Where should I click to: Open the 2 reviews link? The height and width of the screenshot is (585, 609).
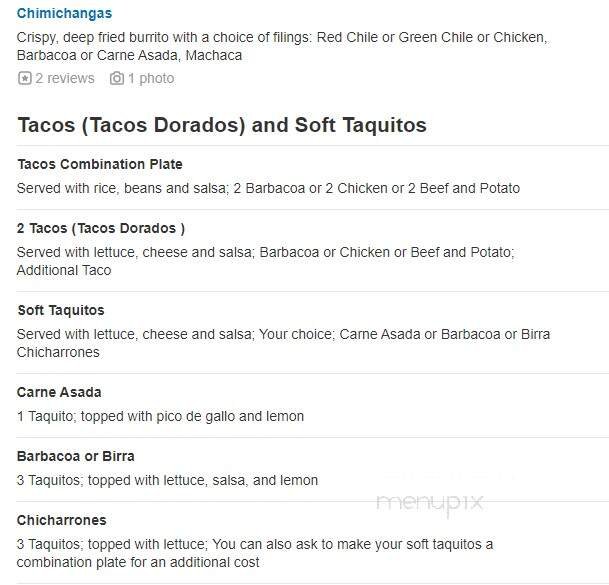[65, 78]
